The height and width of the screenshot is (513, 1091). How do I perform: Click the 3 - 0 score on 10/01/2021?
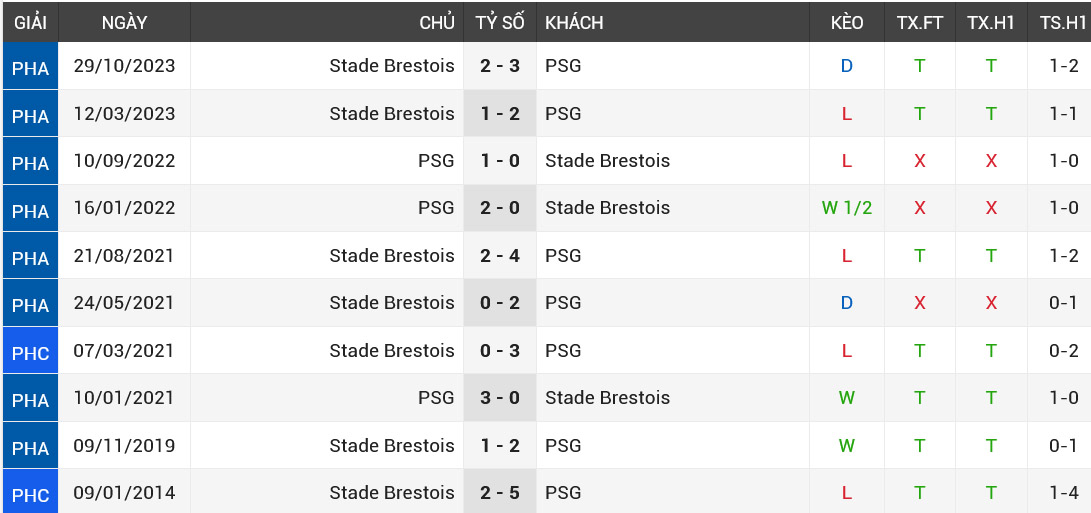(x=500, y=398)
